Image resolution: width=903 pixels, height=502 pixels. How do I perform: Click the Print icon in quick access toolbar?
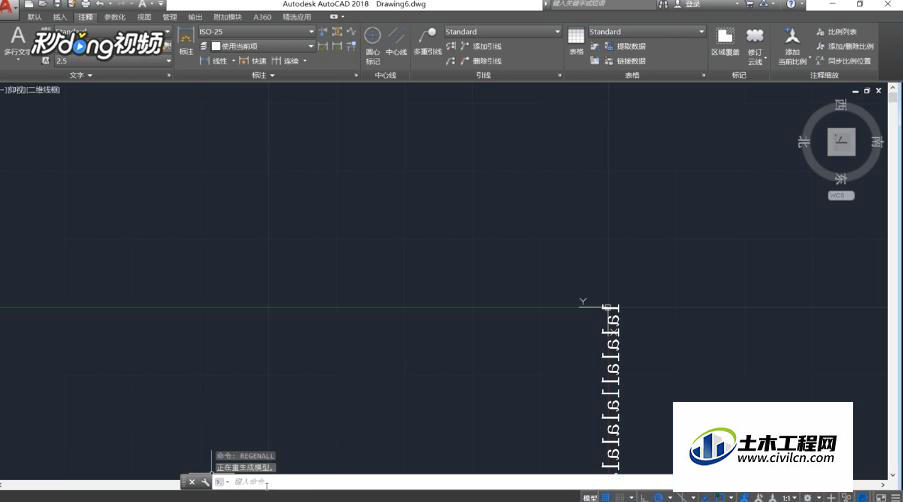[x=85, y=4]
